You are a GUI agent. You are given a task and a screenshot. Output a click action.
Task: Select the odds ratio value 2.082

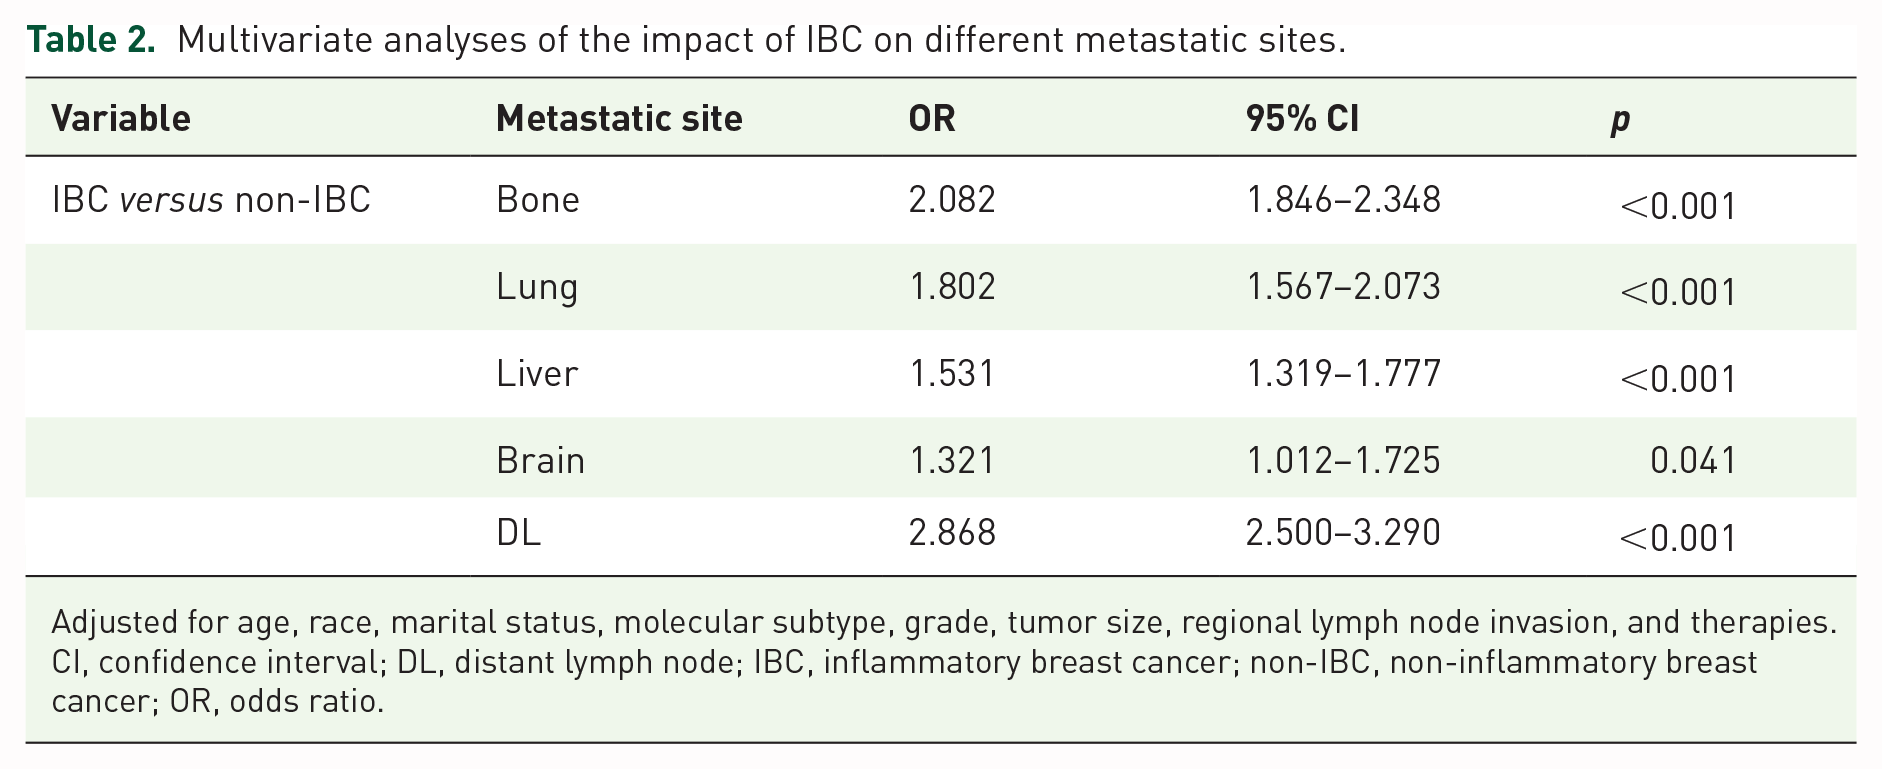click(x=952, y=200)
